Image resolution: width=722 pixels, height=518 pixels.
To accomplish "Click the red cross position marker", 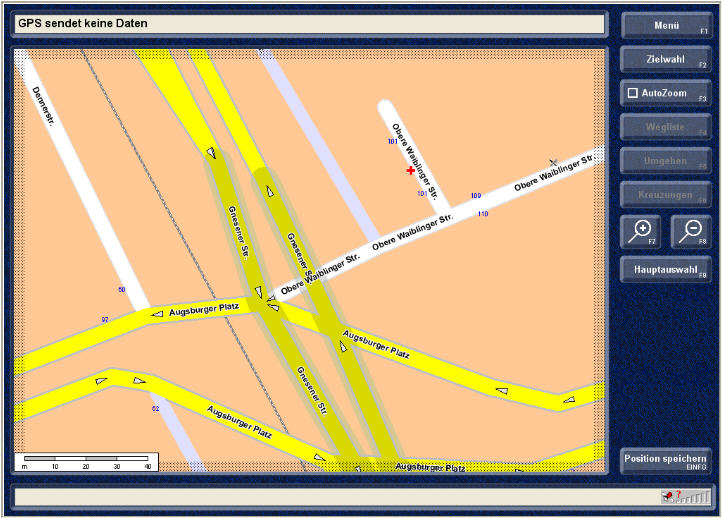I will tap(411, 171).
